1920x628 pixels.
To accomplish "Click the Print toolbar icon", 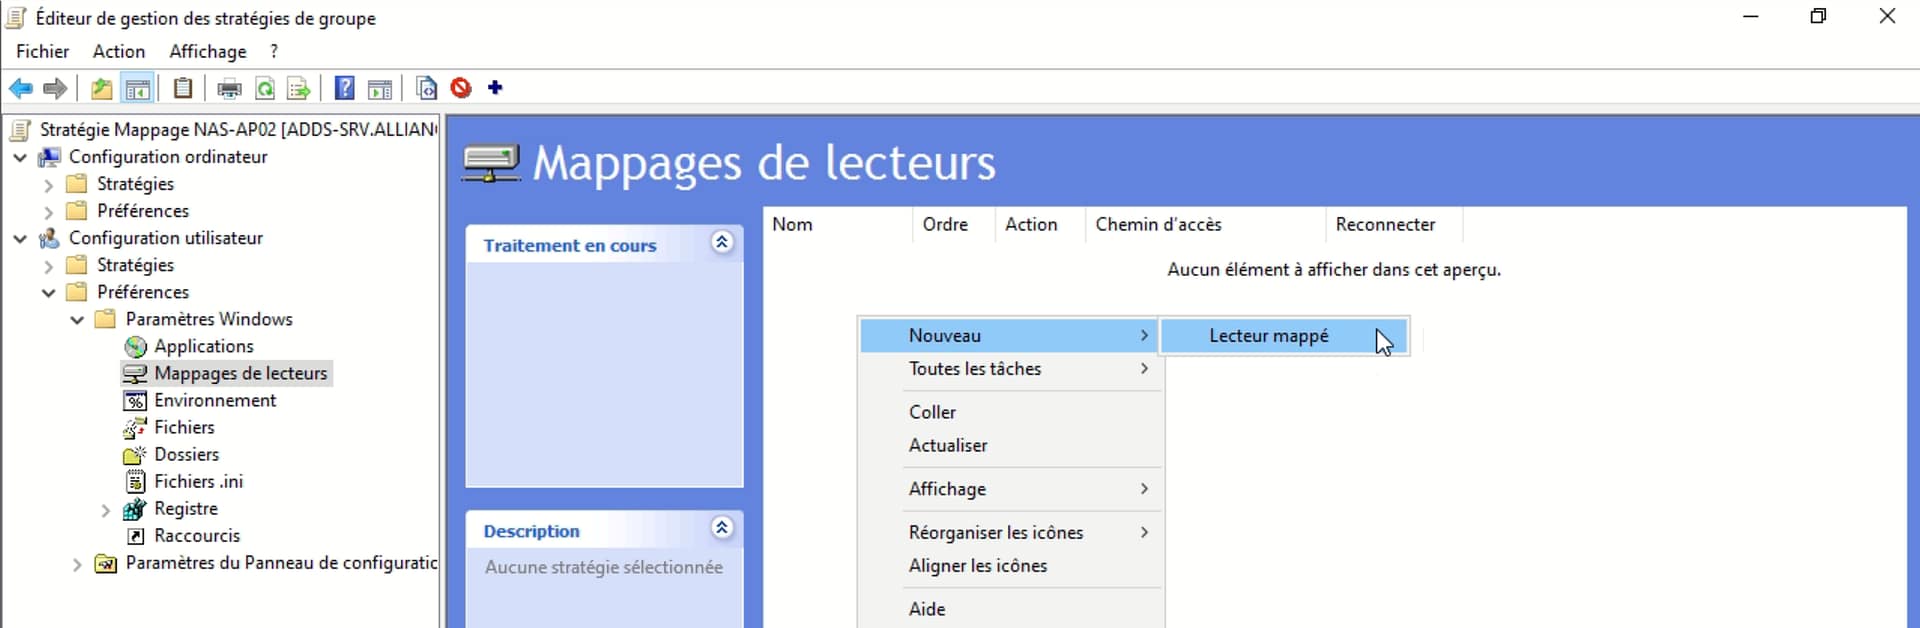I will pos(229,89).
